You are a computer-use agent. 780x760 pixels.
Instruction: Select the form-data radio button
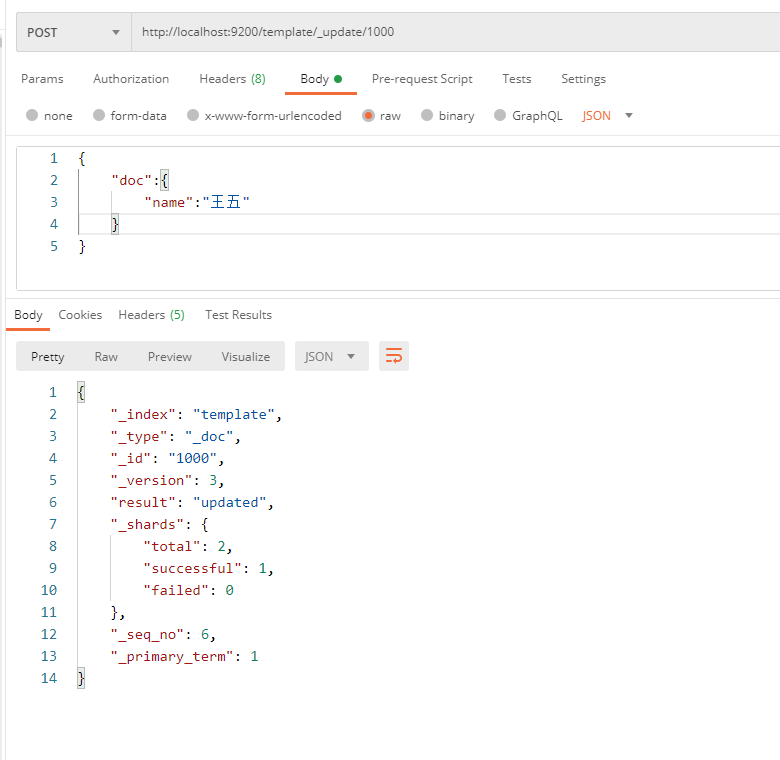98,115
